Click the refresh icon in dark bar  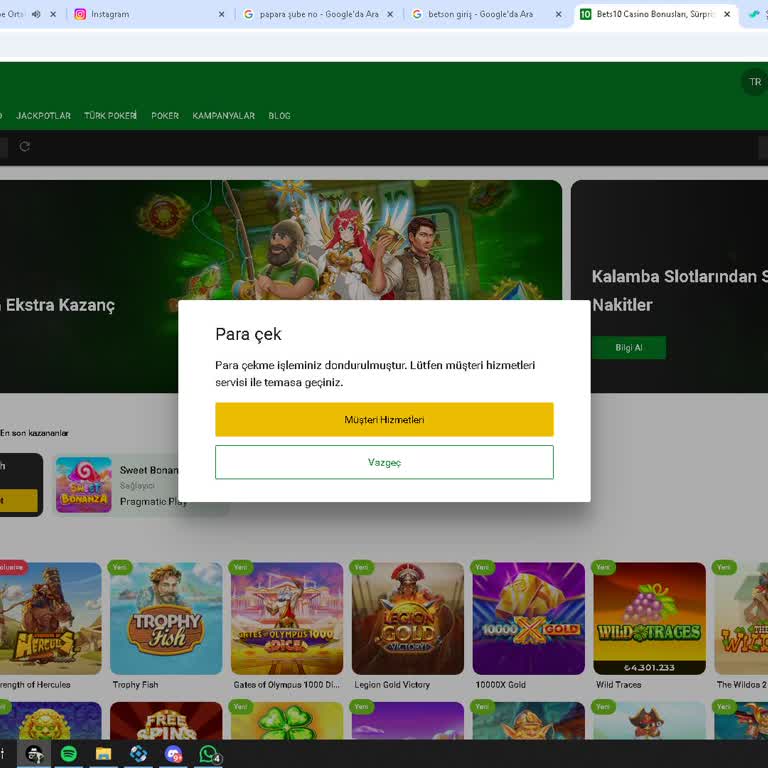pyautogui.click(x=24, y=146)
